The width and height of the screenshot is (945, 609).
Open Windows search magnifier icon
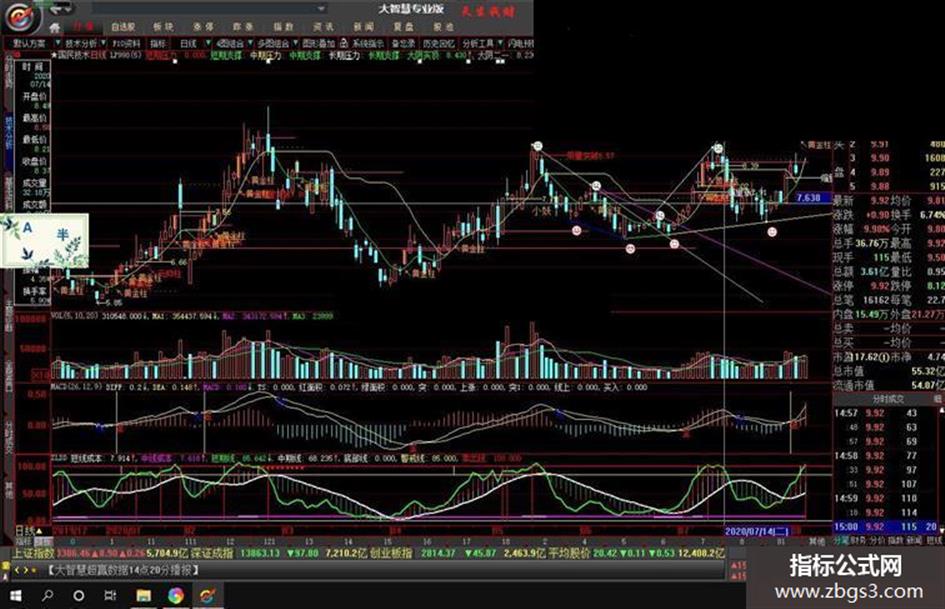click(x=47, y=596)
